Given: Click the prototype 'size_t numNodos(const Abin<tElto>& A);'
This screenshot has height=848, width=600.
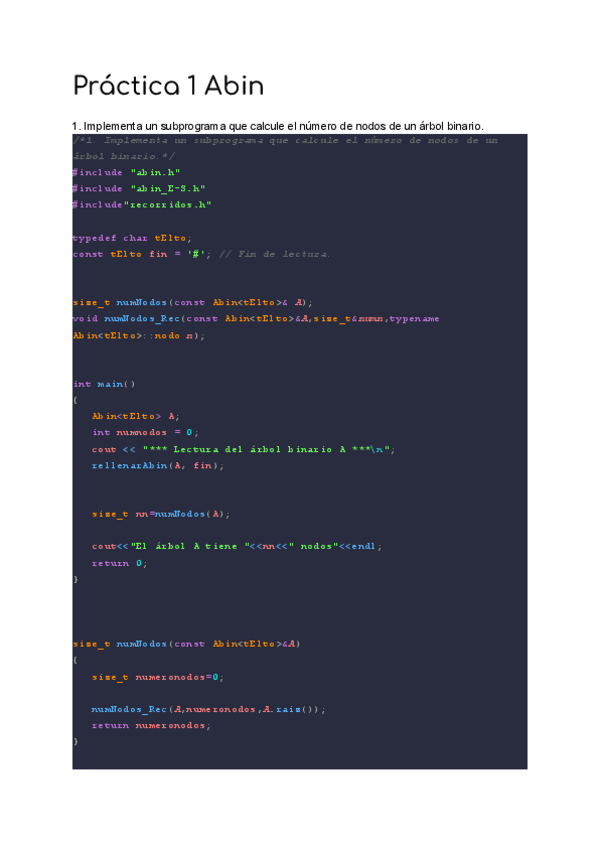Looking at the screenshot, I should (193, 303).
